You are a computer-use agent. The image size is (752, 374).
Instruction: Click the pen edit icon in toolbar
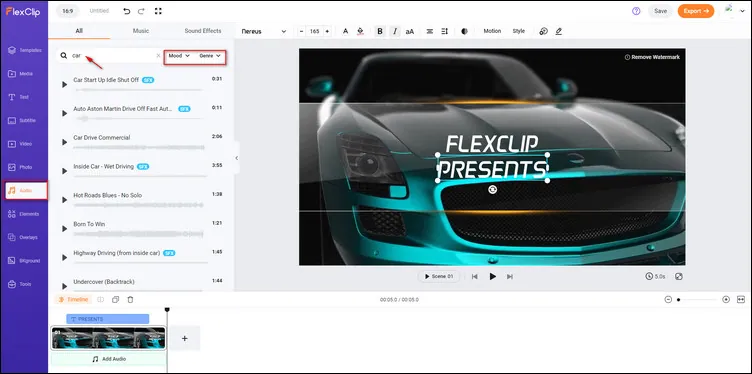(558, 31)
